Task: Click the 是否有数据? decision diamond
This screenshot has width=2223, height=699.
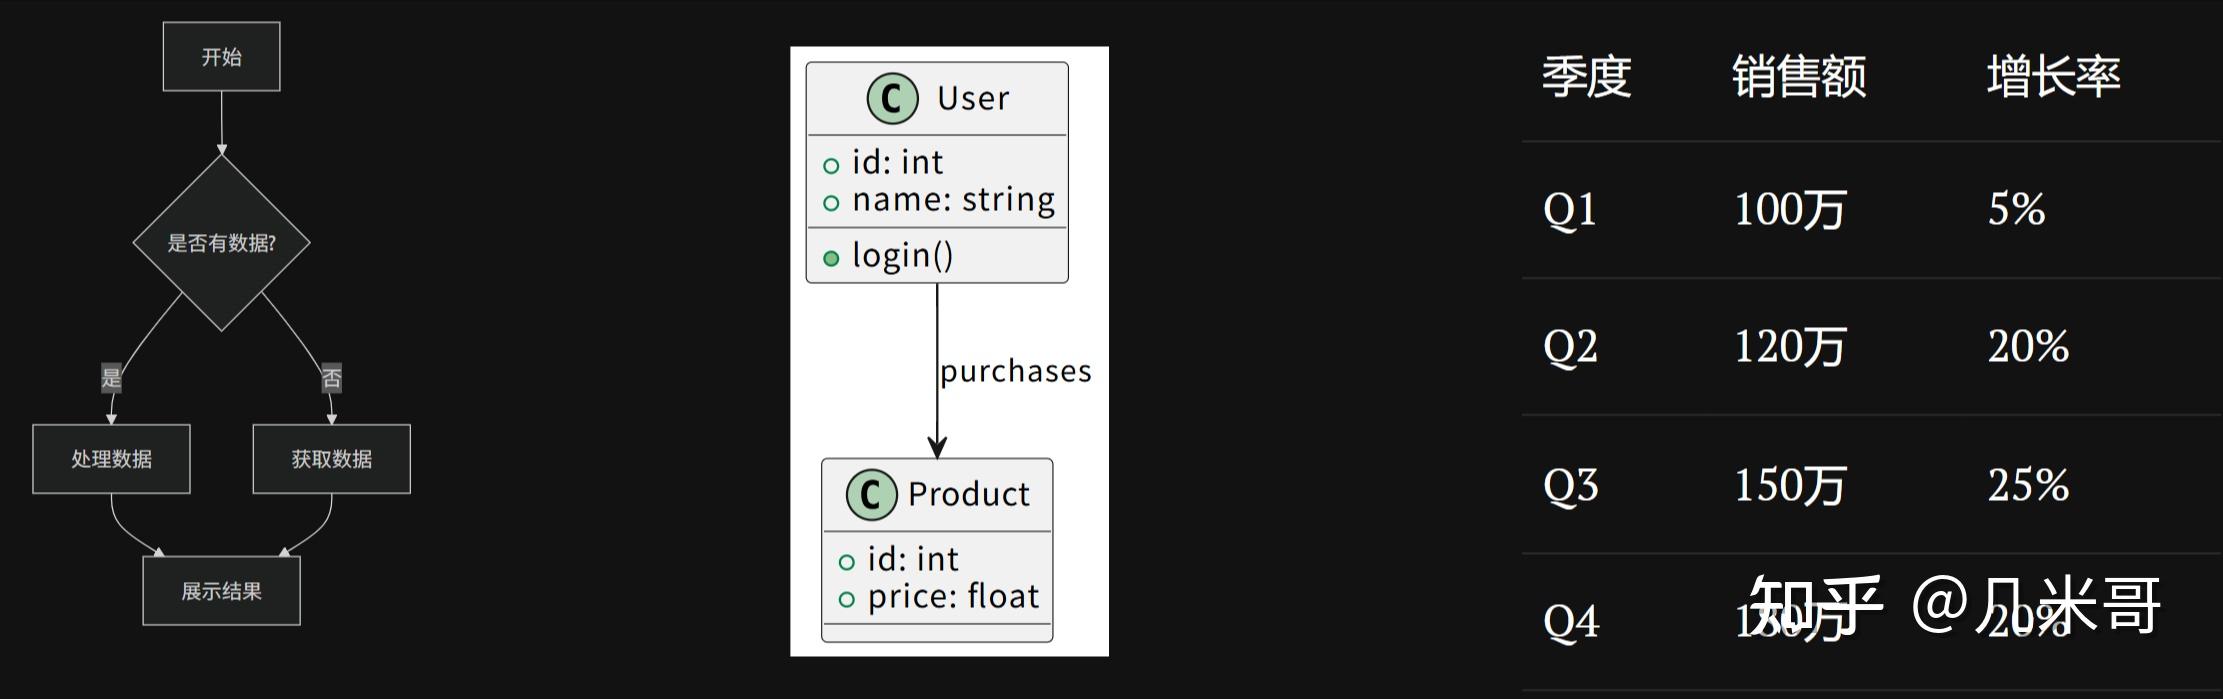Action: (x=221, y=242)
